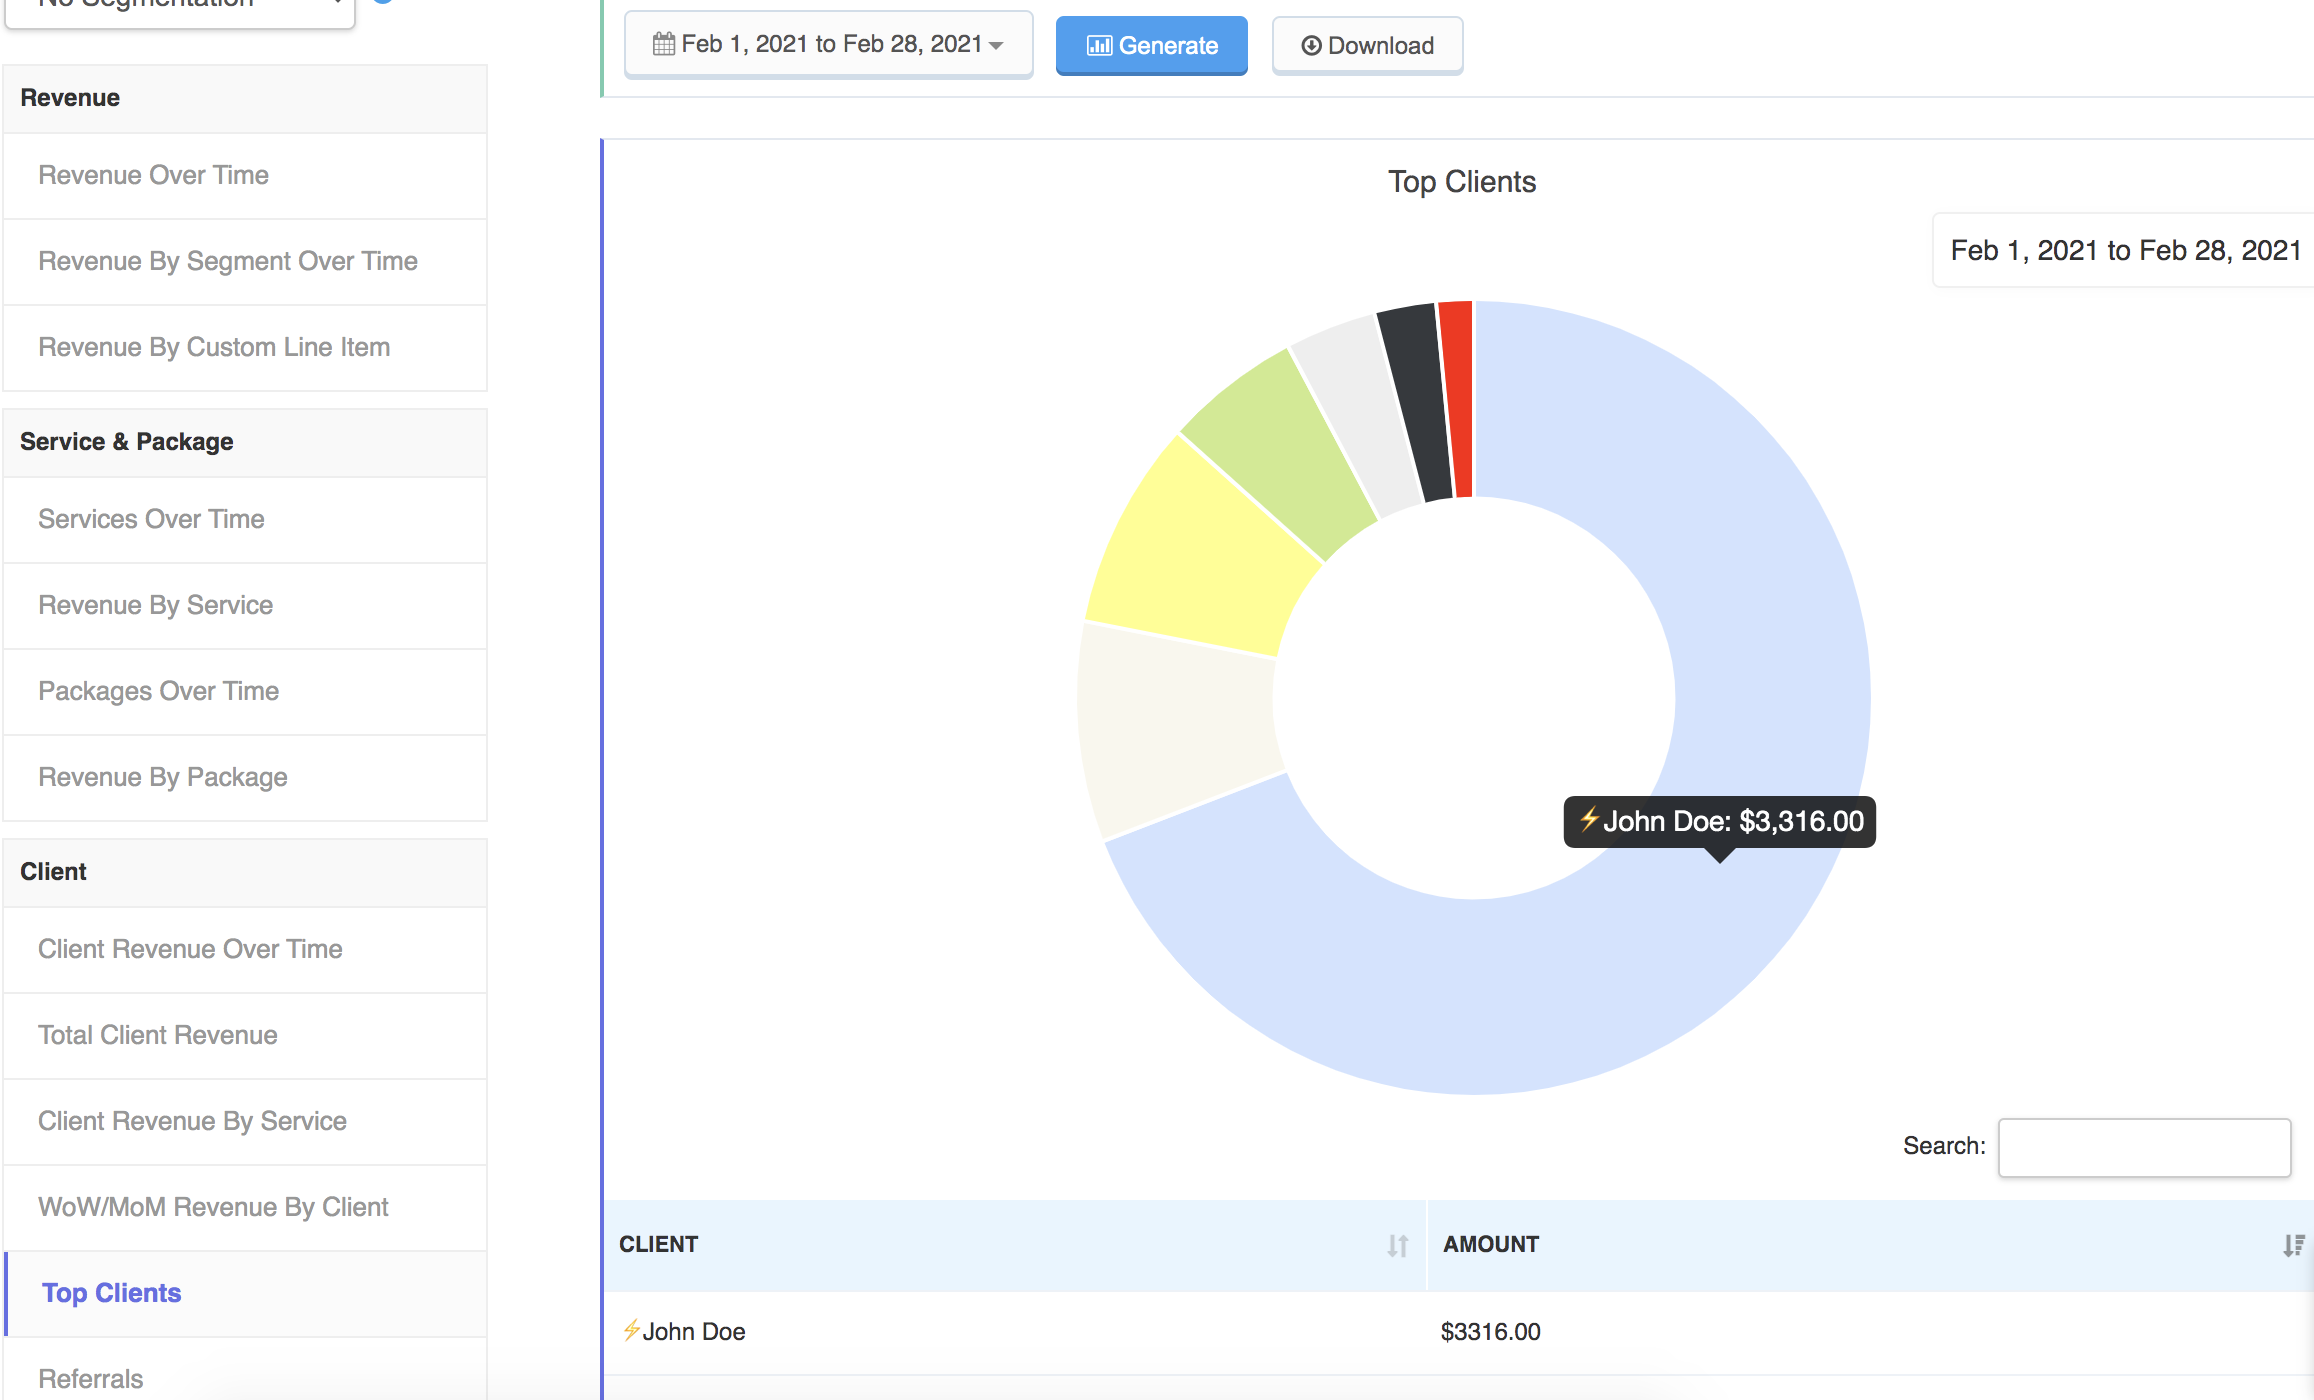Open Client Revenue By Service report

192,1121
